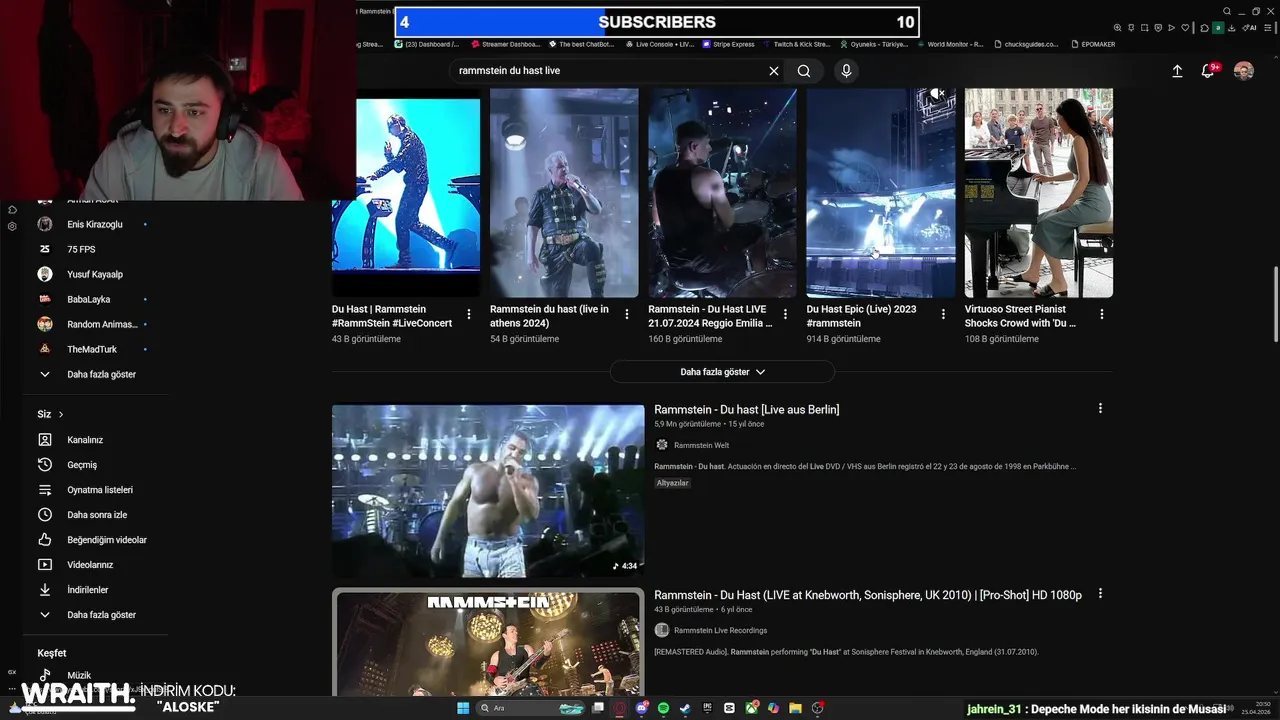
Task: Open YouTube notifications bell
Action: [x=1208, y=71]
